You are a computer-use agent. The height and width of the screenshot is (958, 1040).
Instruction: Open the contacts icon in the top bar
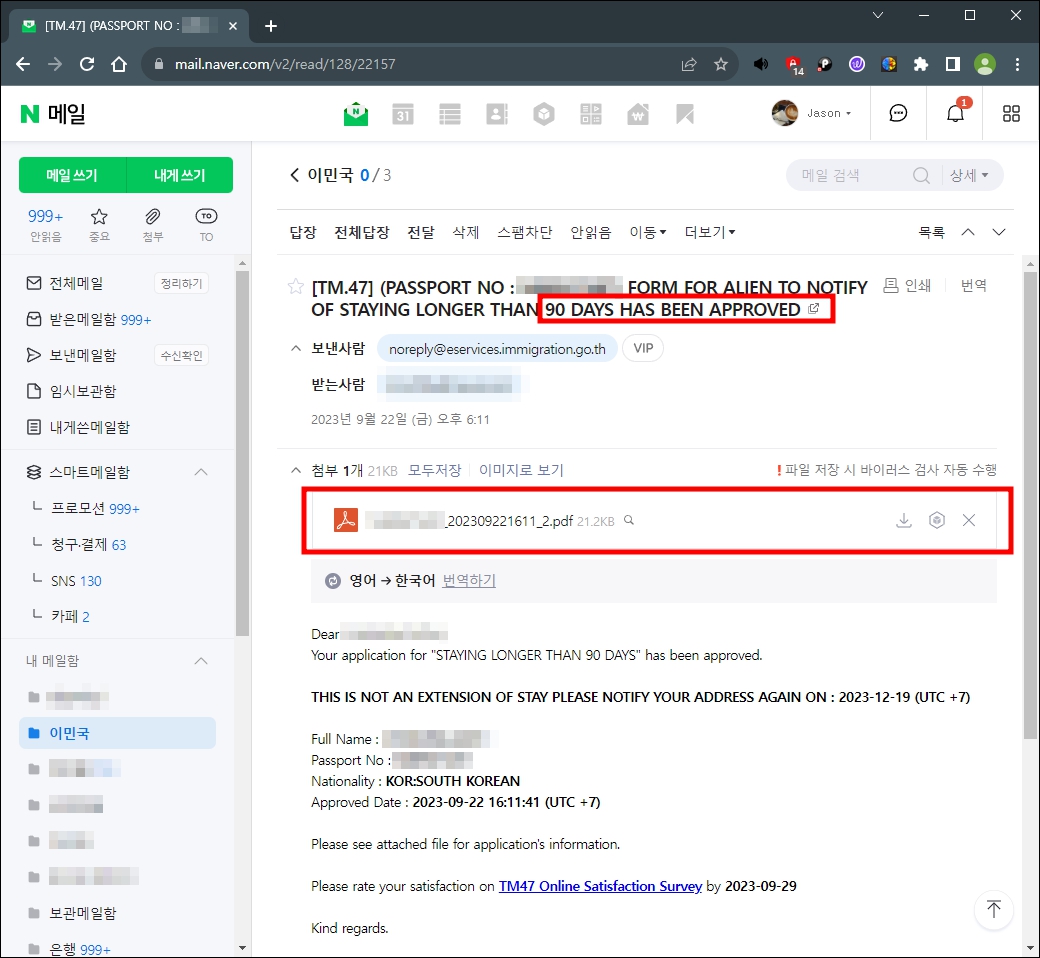[497, 113]
